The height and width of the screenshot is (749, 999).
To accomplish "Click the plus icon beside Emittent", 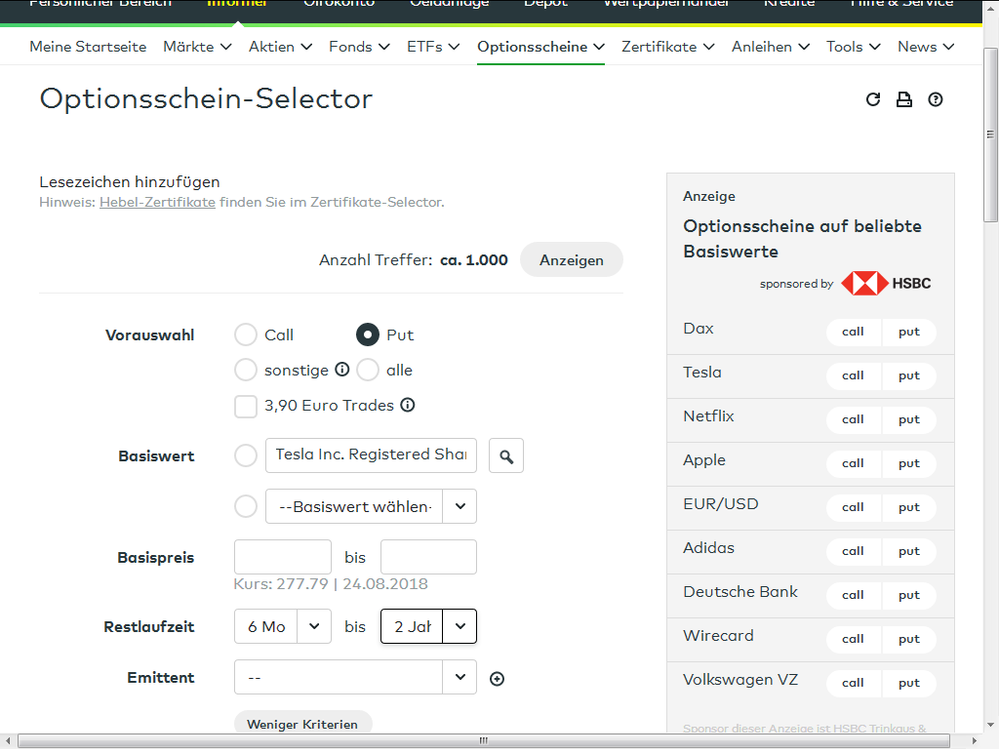I will point(497,678).
